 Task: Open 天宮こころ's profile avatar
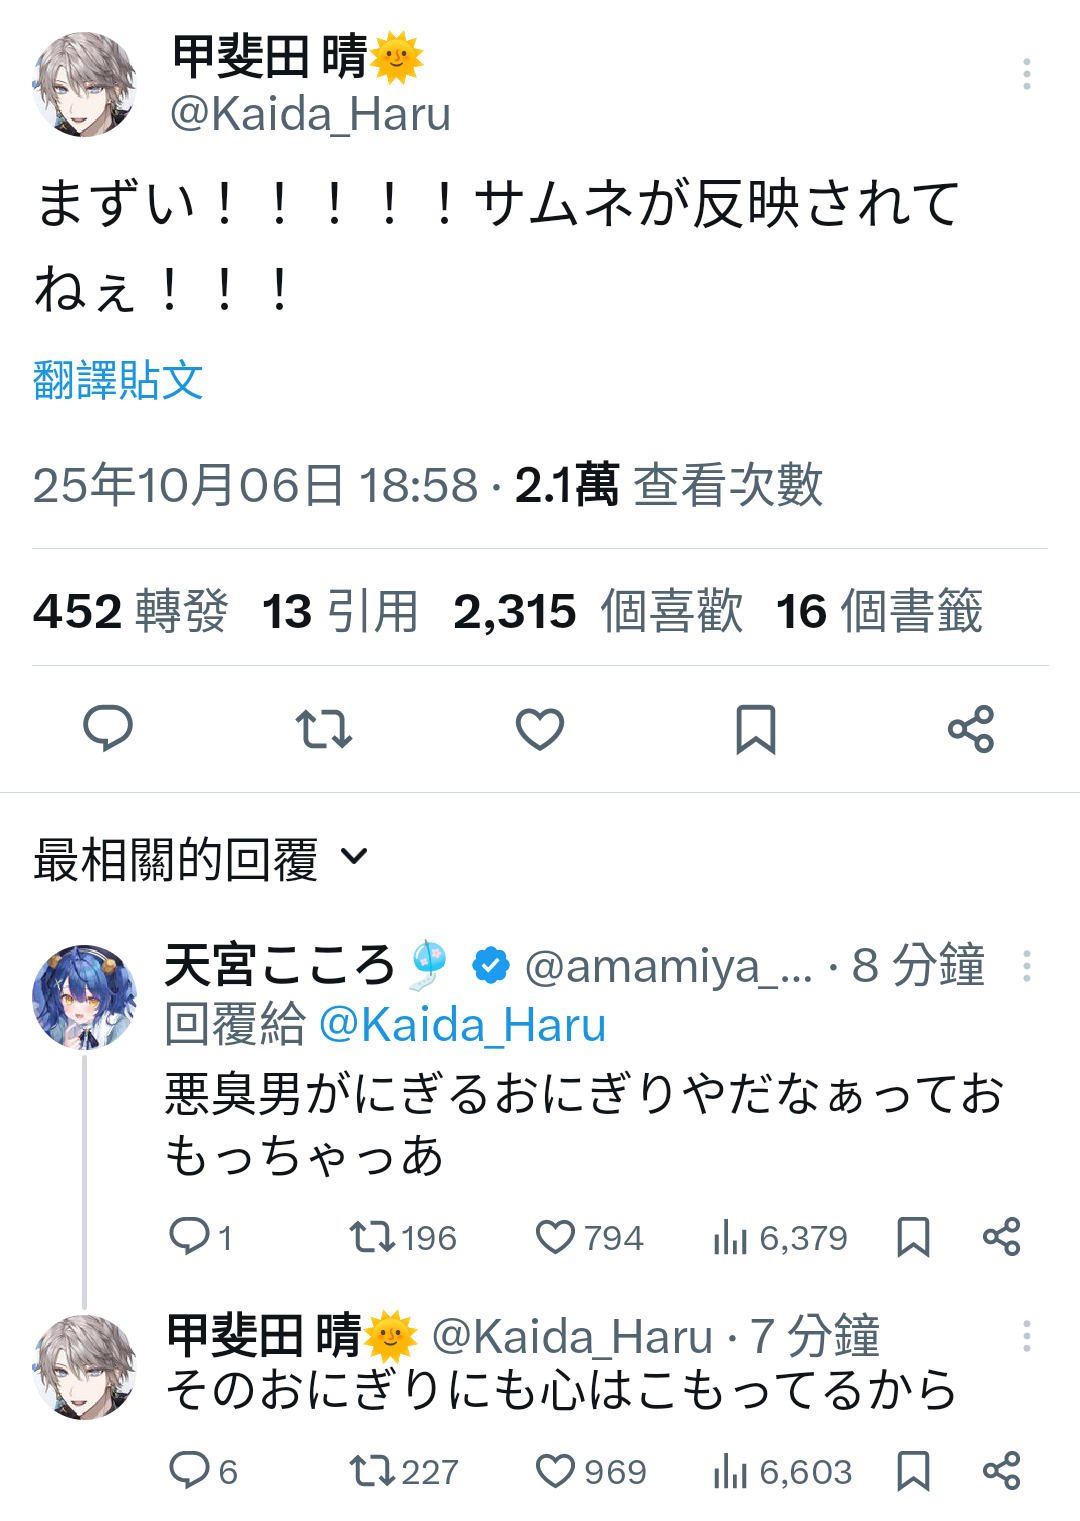[84, 996]
